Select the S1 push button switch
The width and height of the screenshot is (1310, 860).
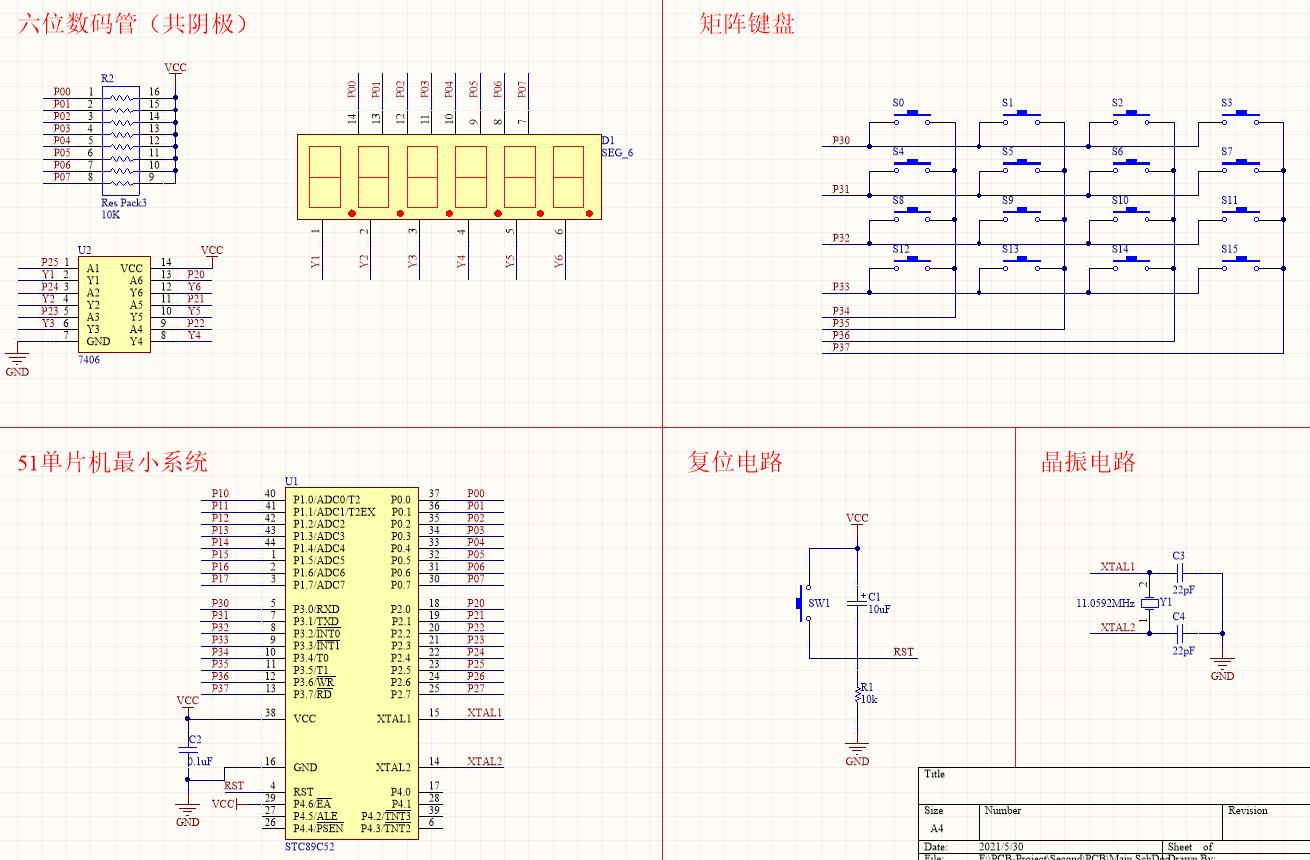tap(1021, 119)
